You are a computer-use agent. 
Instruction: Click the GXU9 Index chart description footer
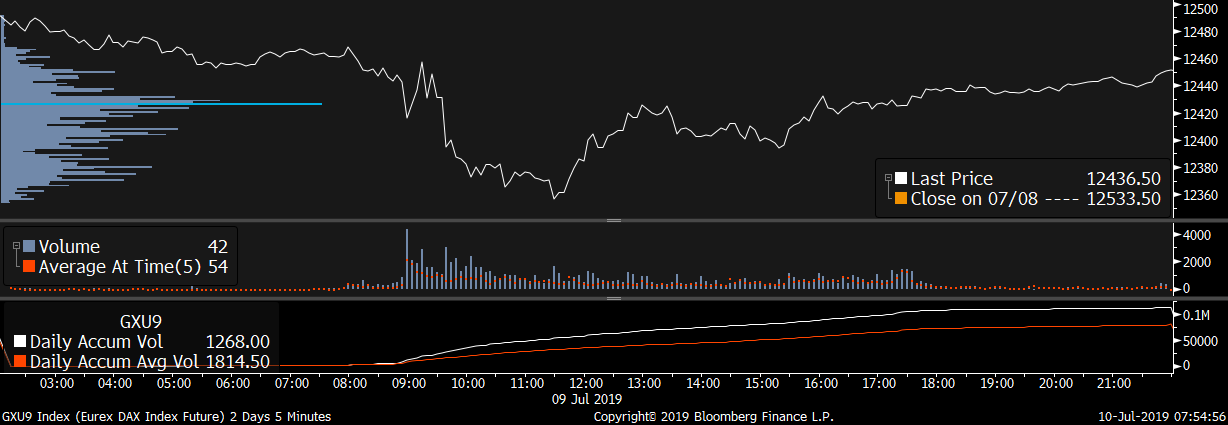click(166, 416)
